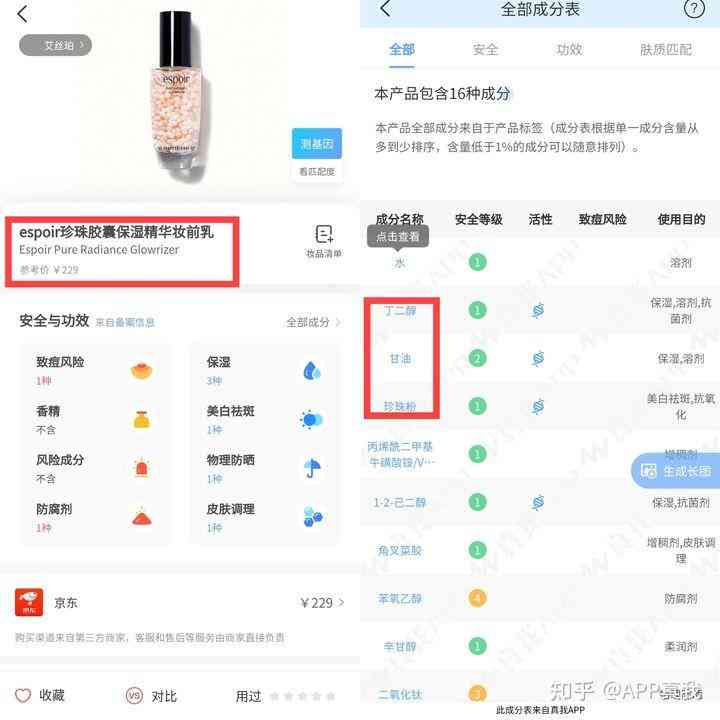The height and width of the screenshot is (720, 720).
Task: Tap the back arrow on product page
Action: [x=22, y=14]
